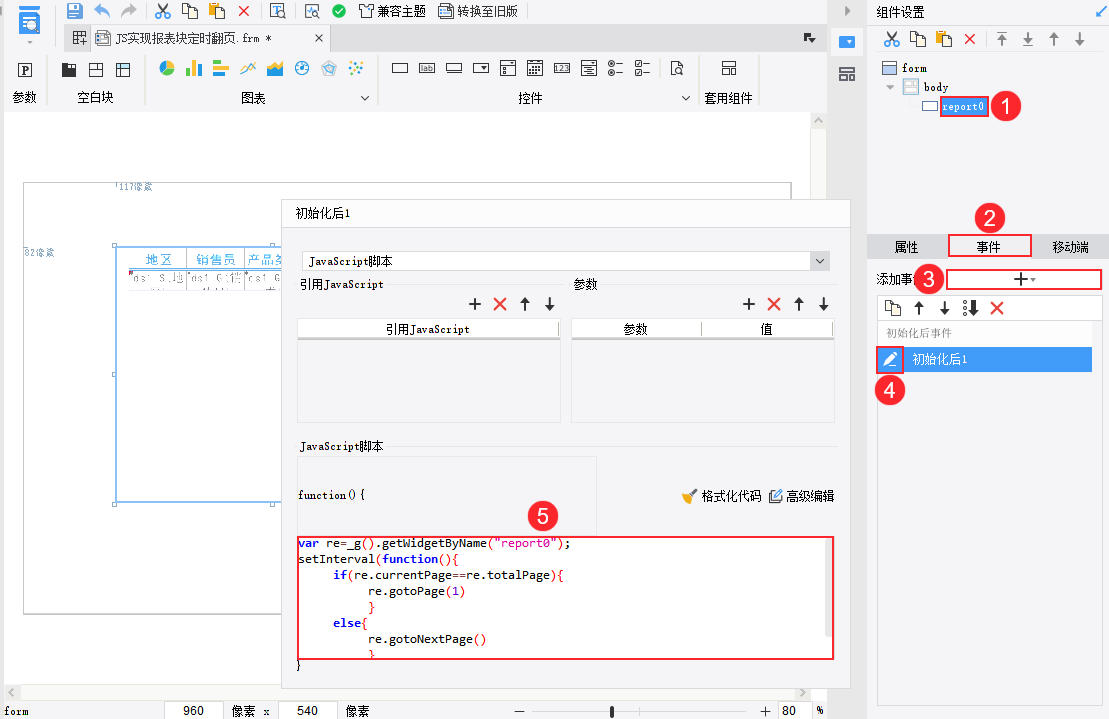This screenshot has height=719, width=1109.
Task: Click the form width field showing 960
Action: pos(193,711)
